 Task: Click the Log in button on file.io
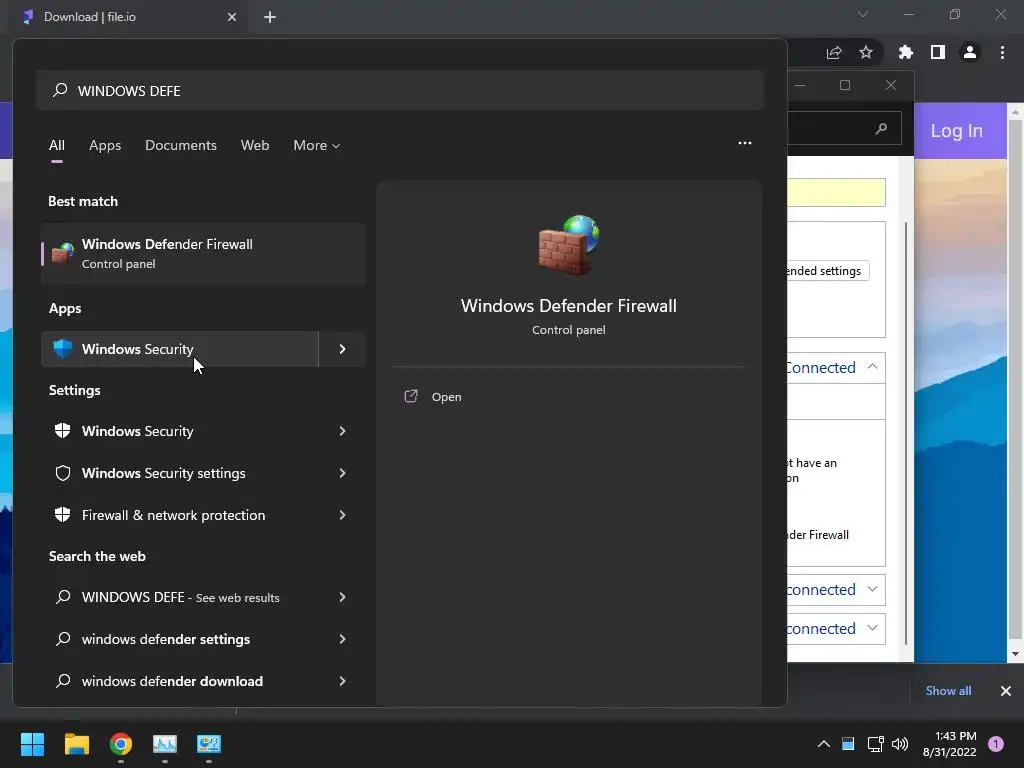coord(956,131)
